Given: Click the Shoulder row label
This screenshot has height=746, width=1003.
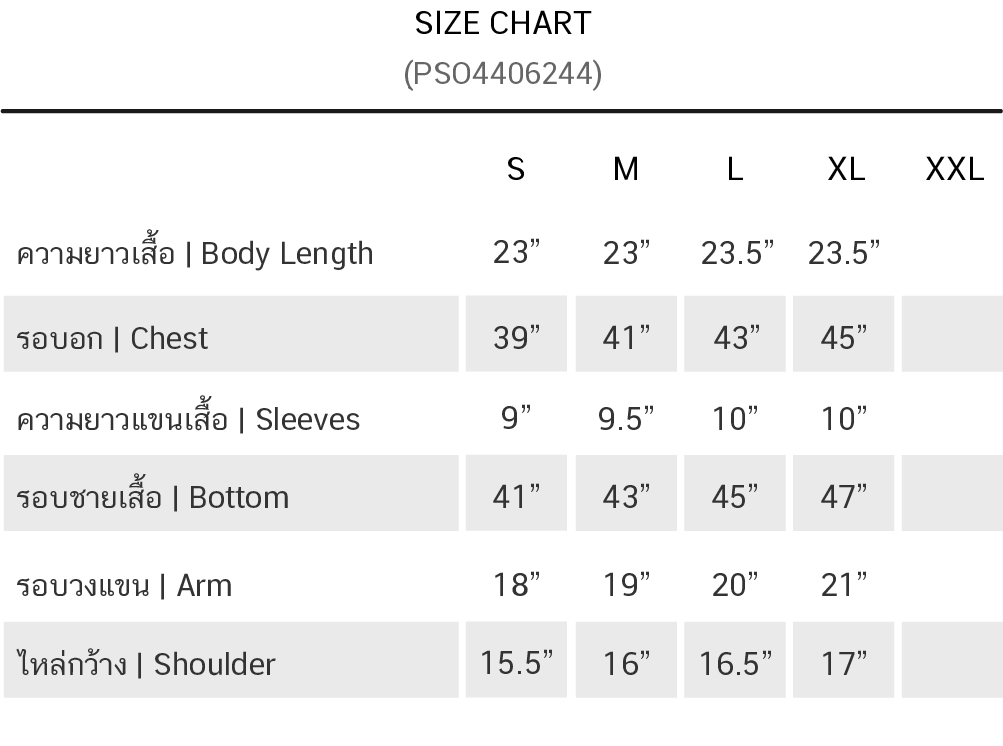Looking at the screenshot, I should [146, 663].
